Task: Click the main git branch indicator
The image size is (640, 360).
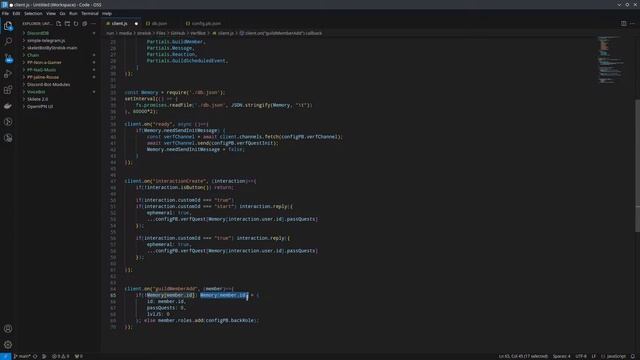Action: tap(22, 356)
